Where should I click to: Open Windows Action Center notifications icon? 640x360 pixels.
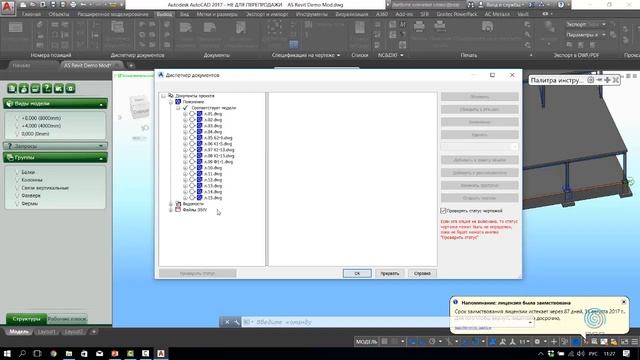(x=627, y=353)
